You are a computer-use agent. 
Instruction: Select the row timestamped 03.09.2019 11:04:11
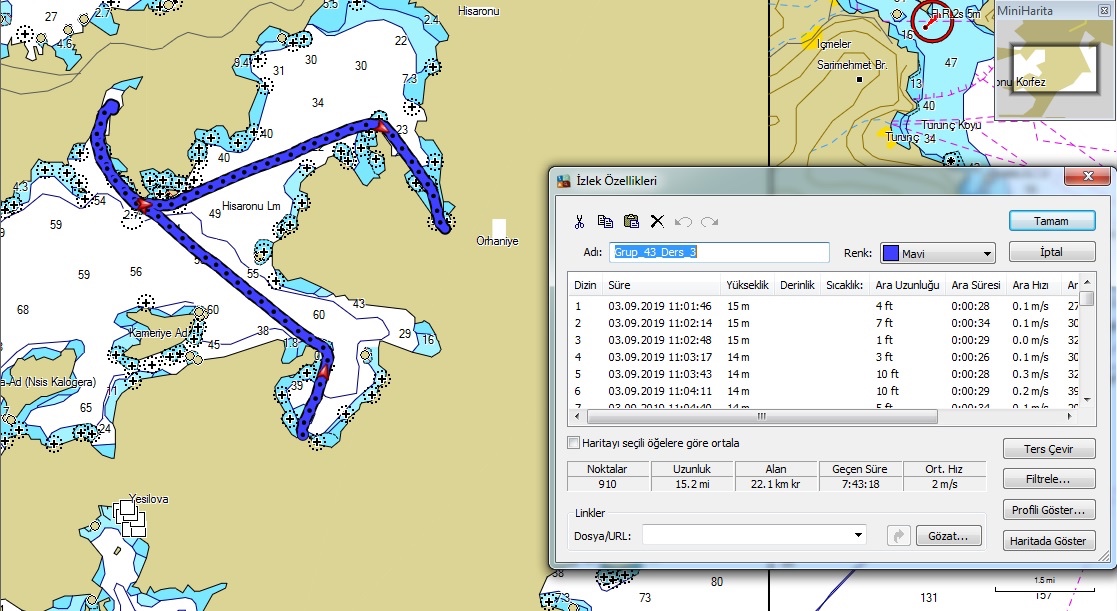(x=824, y=391)
